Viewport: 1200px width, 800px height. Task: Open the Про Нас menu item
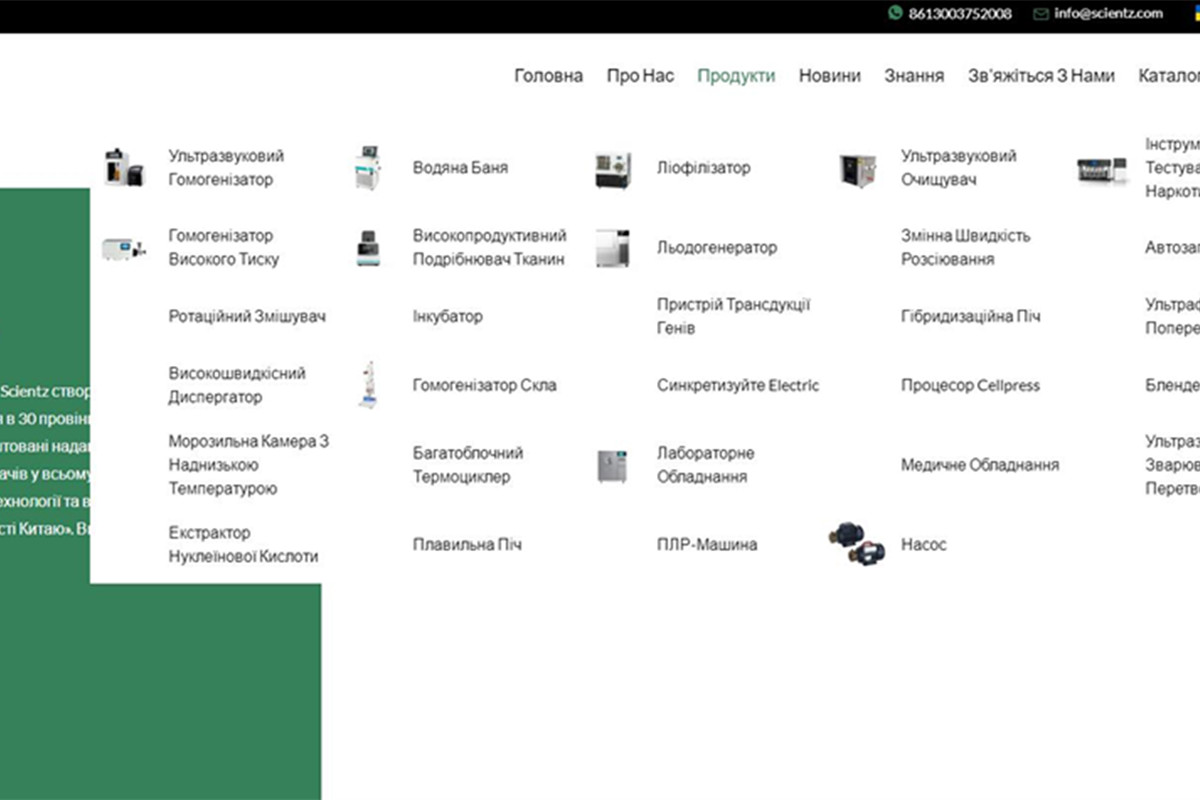tap(640, 76)
